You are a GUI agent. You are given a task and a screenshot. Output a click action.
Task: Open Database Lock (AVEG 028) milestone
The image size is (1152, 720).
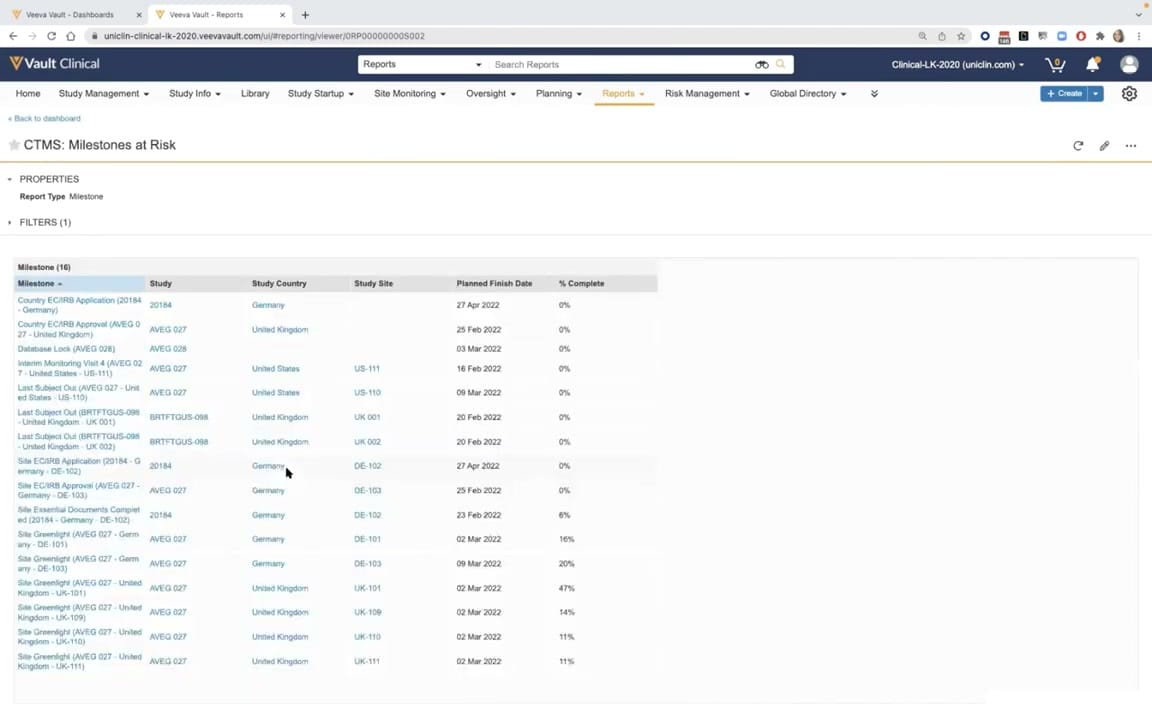(x=66, y=349)
